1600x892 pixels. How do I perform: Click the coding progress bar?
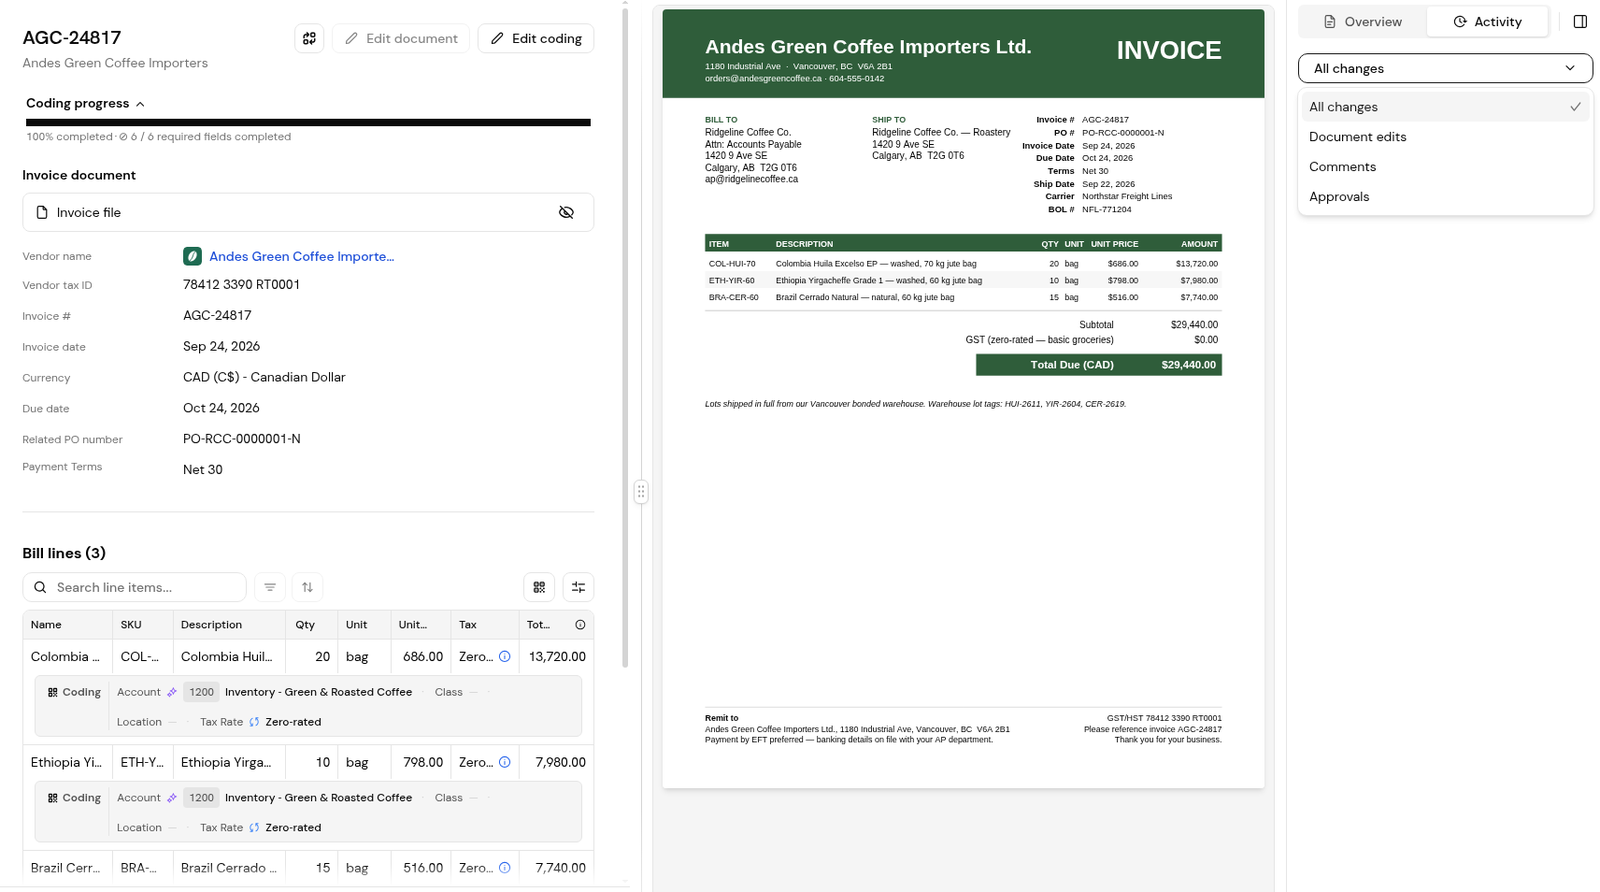tap(308, 123)
